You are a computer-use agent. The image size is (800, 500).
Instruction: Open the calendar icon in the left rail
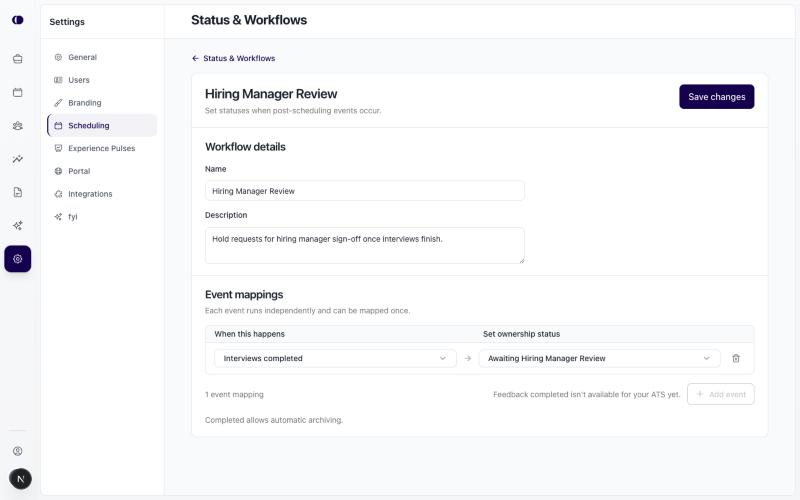coord(18,92)
